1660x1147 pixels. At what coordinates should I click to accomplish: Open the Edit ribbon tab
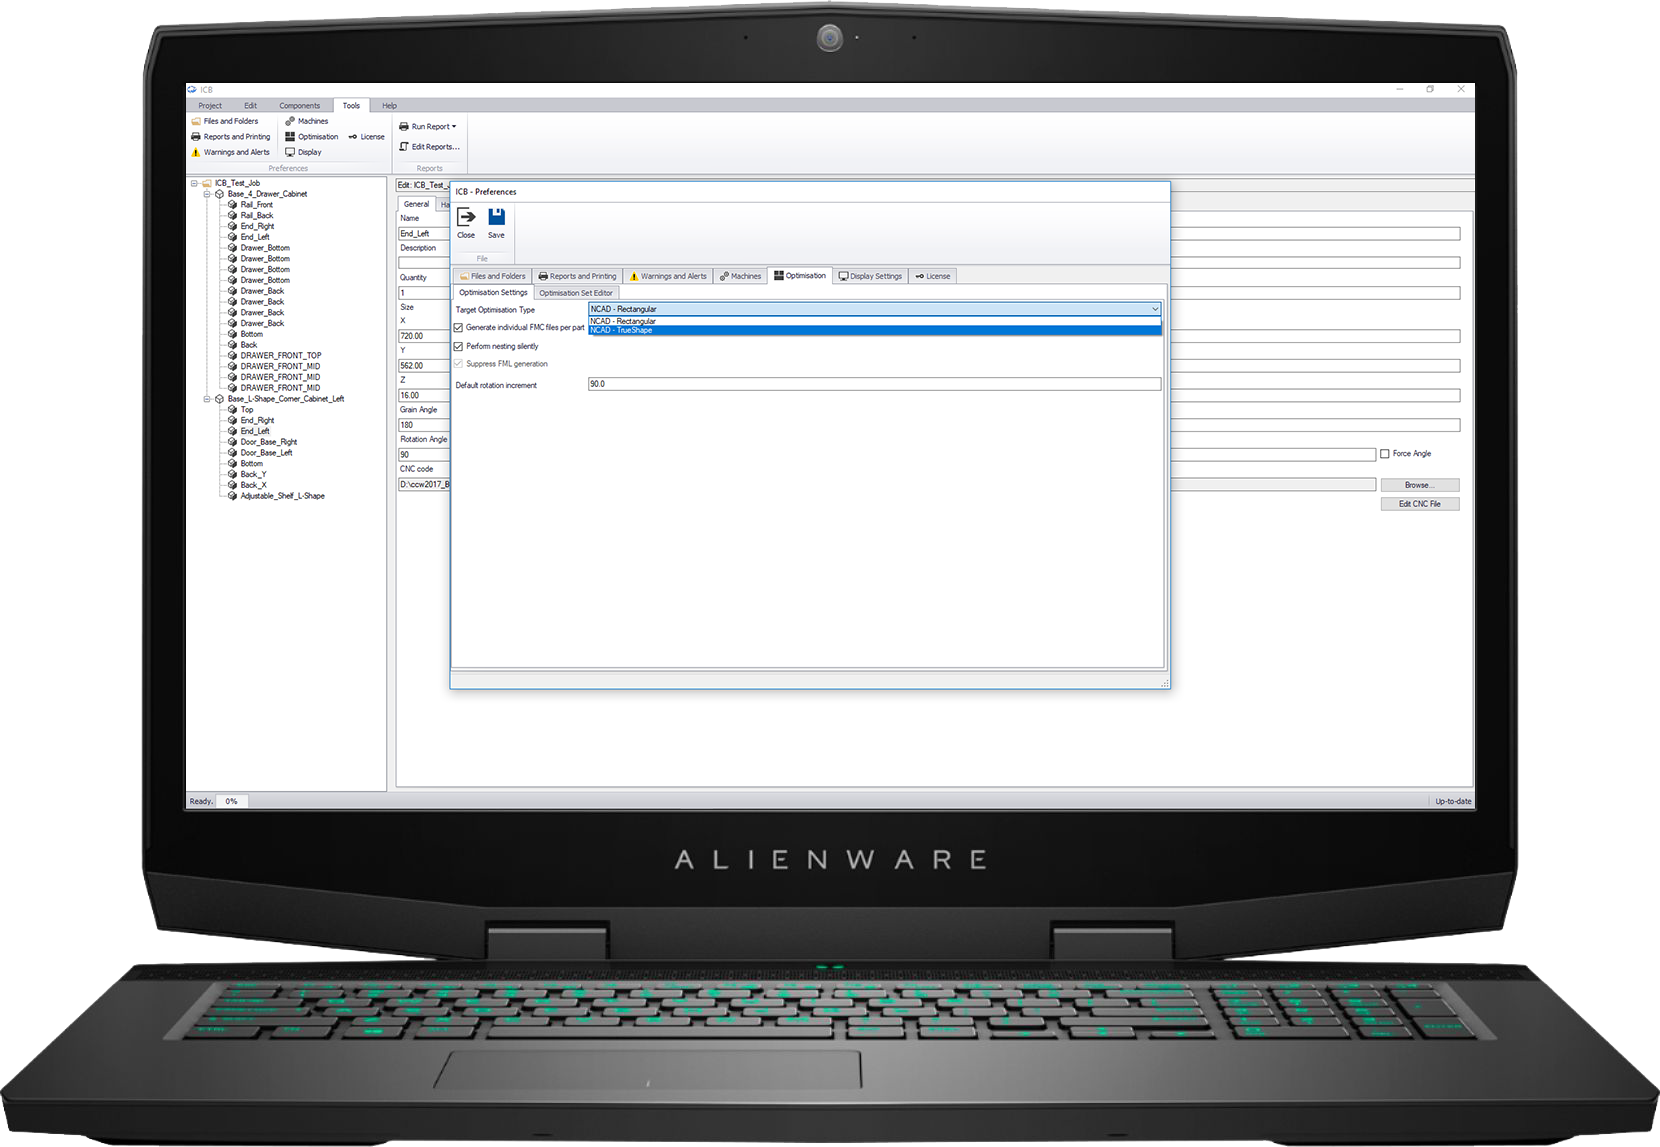(x=250, y=106)
